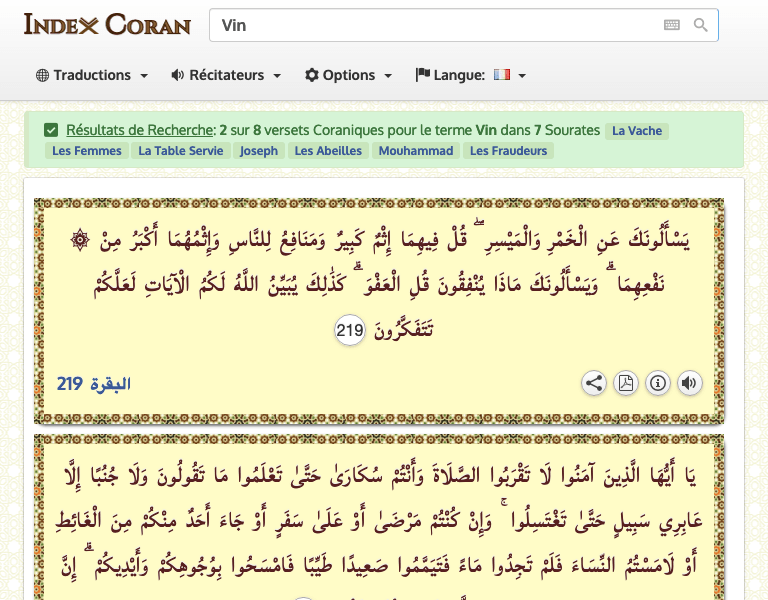The width and height of the screenshot is (768, 600).
Task: Play audio recitation of verse 219
Action: [690, 383]
